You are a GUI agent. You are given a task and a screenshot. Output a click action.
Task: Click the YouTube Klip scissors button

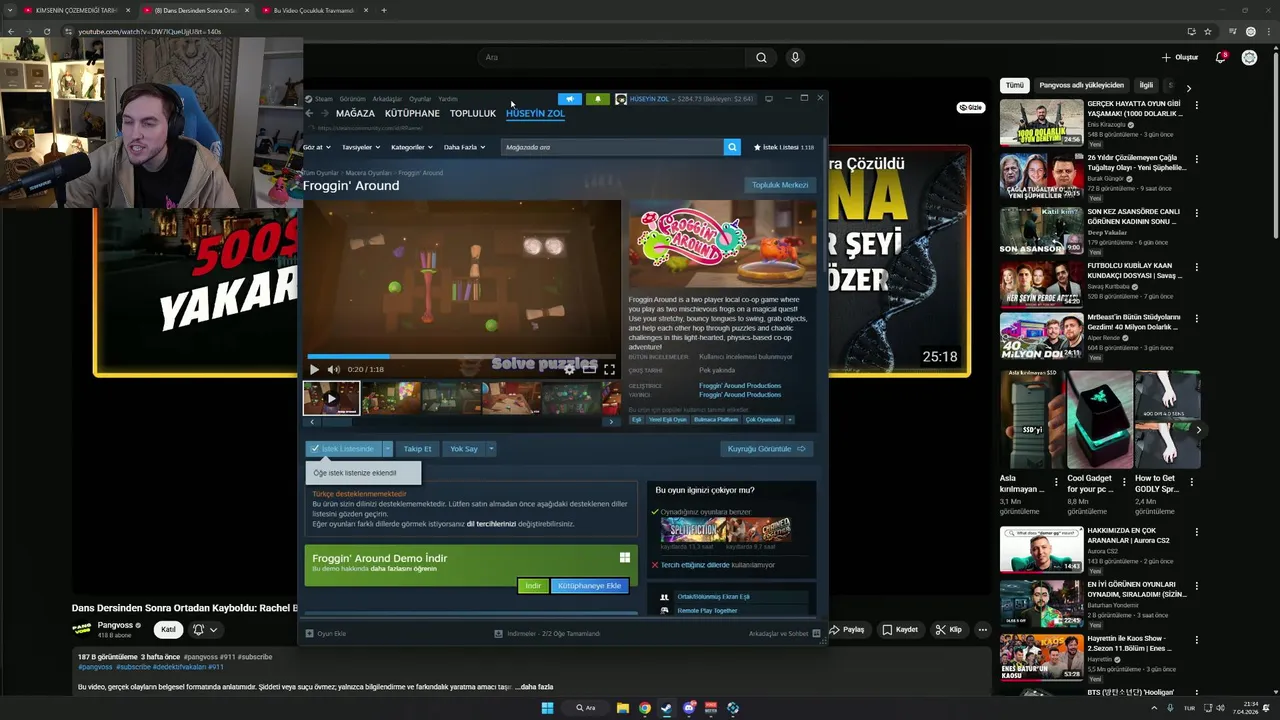coord(949,630)
